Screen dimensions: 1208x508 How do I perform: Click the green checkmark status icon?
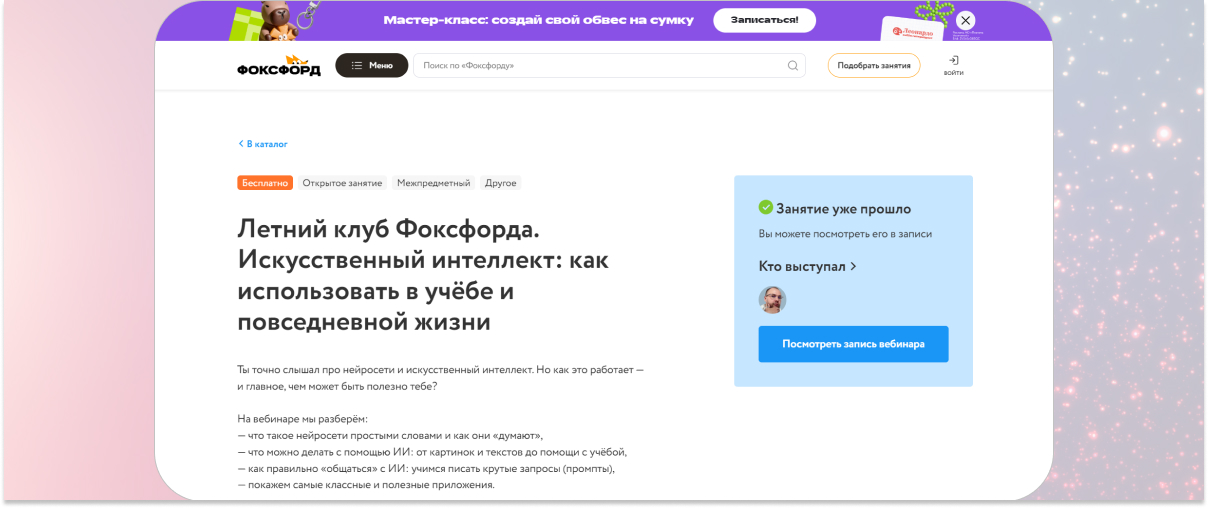coord(766,208)
